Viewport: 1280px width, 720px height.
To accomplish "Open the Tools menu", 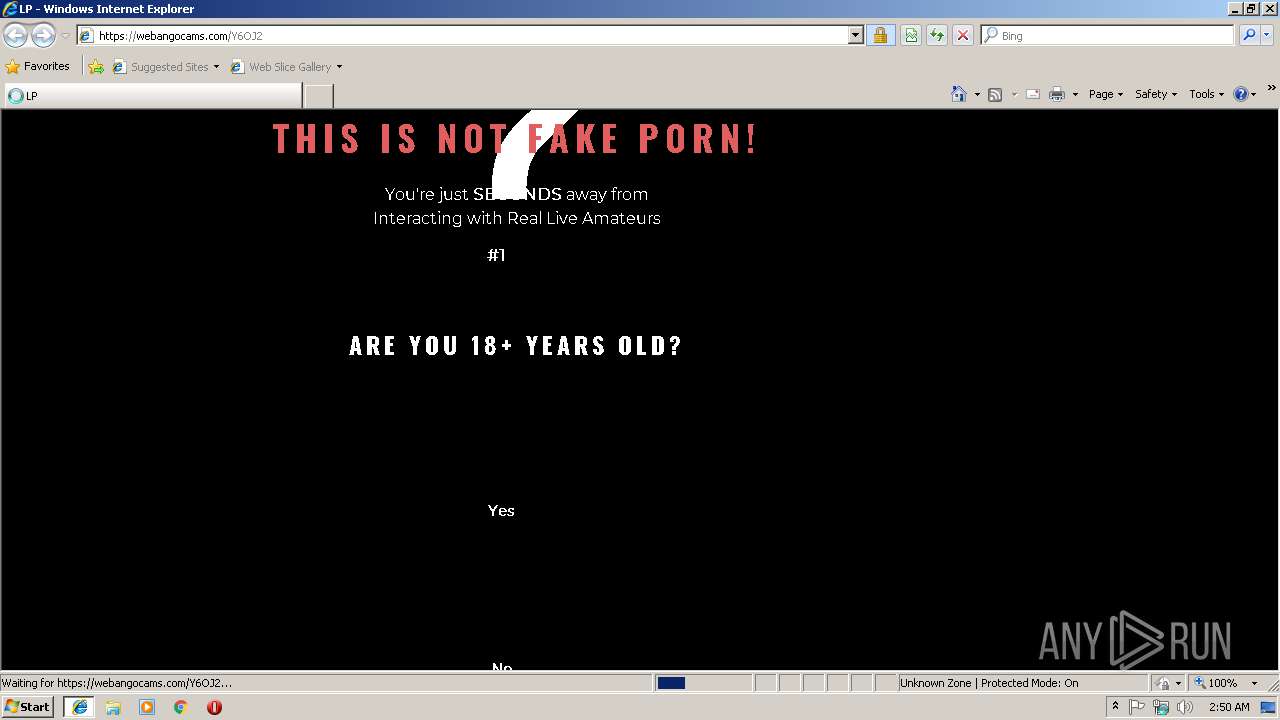I will click(x=1206, y=94).
